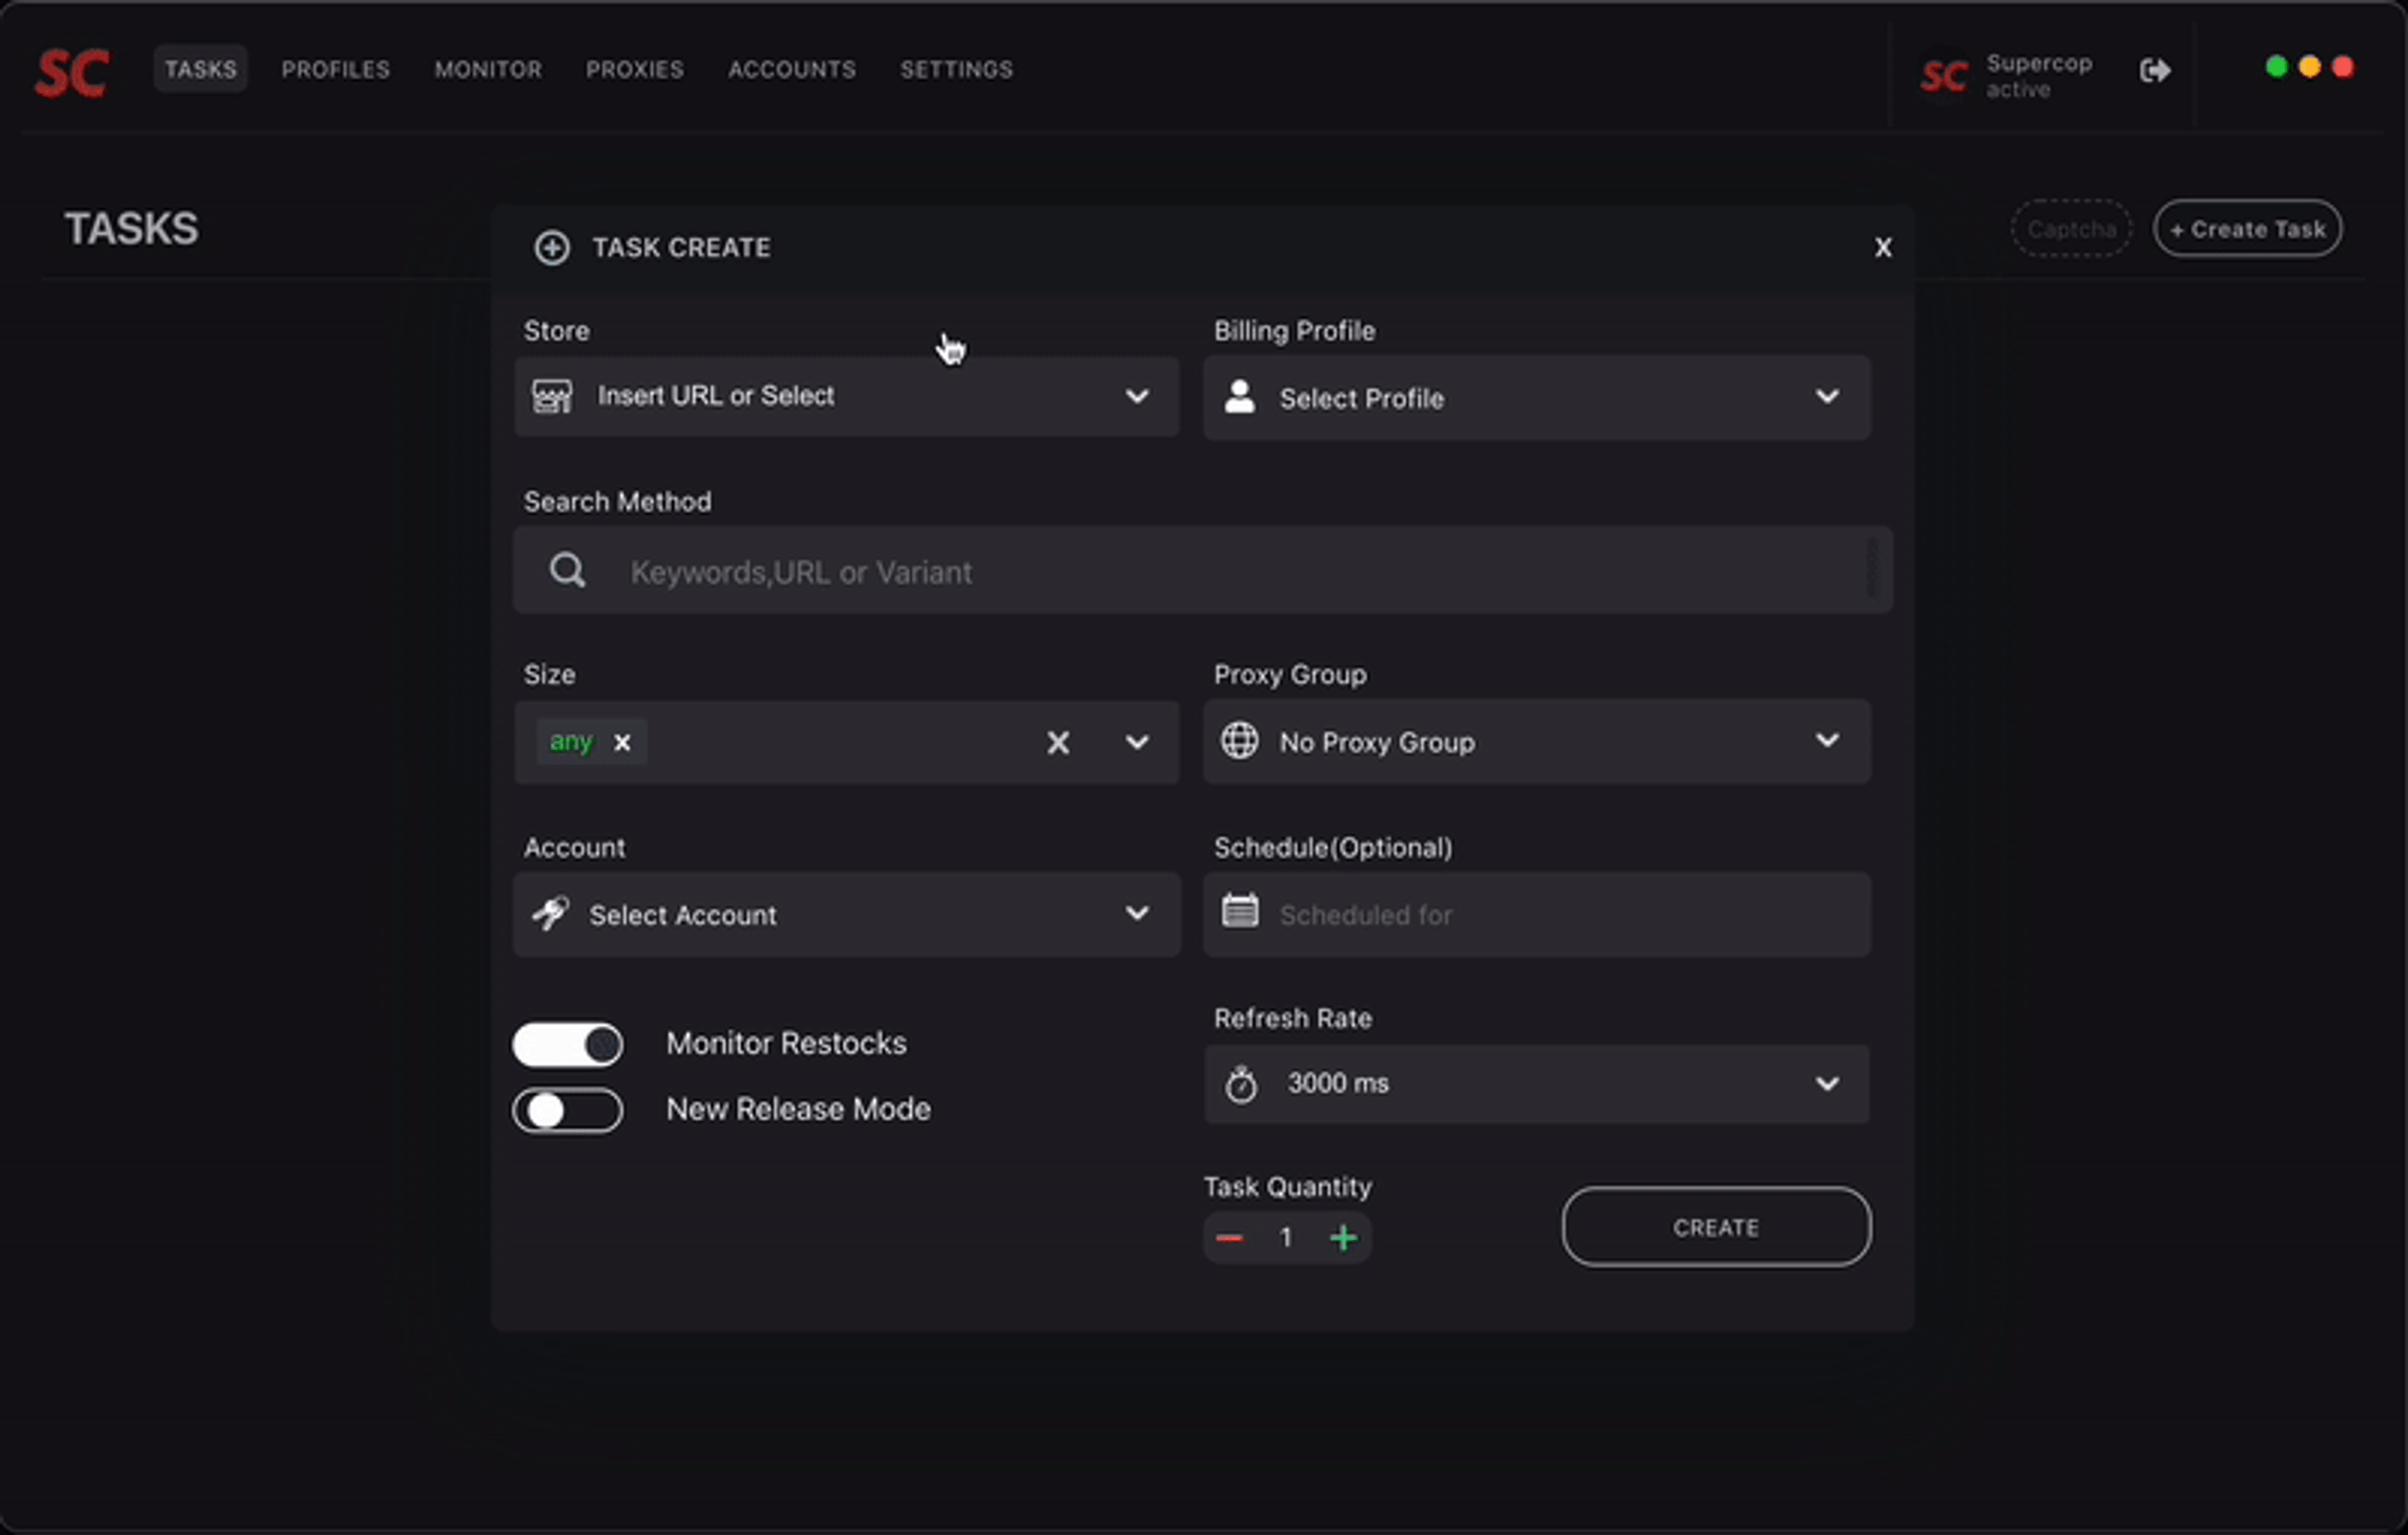Screen dimensions: 2408x1535
Task: Switch to the Profiles tab
Action: coord(335,70)
